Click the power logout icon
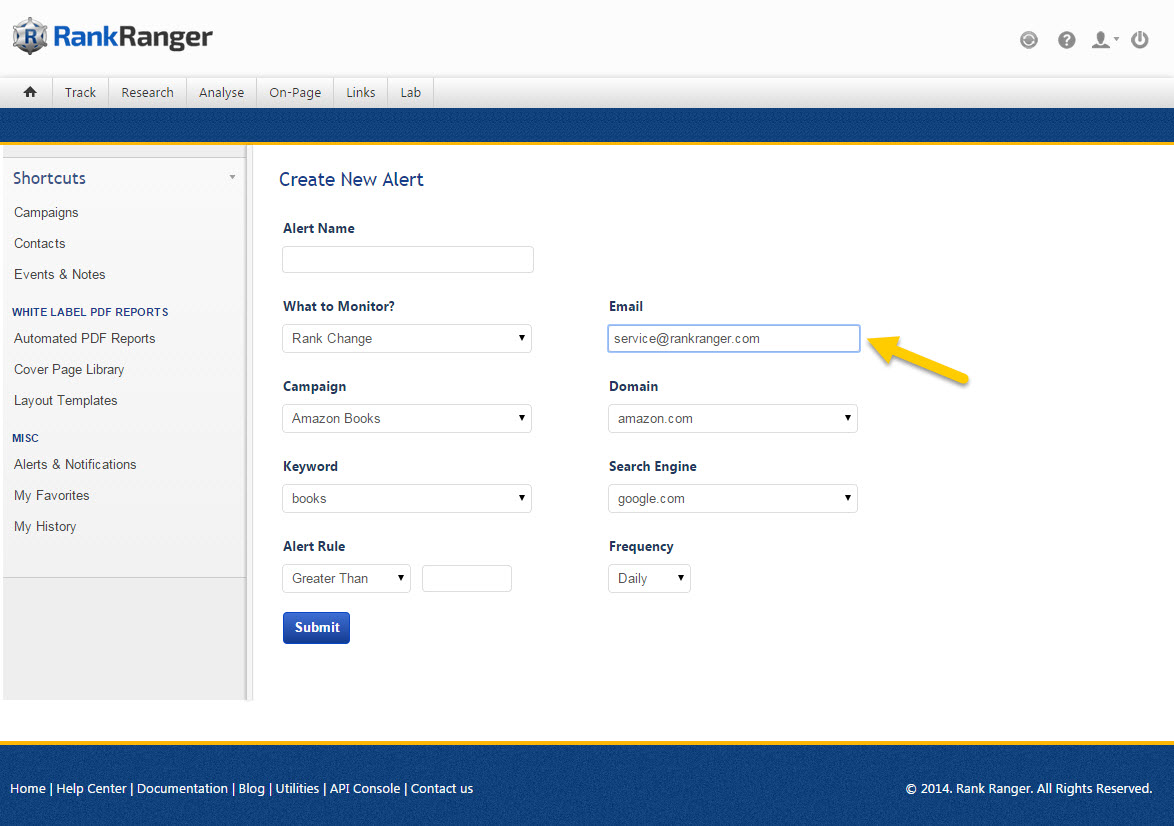Screen dimensions: 1174x826 (1140, 40)
